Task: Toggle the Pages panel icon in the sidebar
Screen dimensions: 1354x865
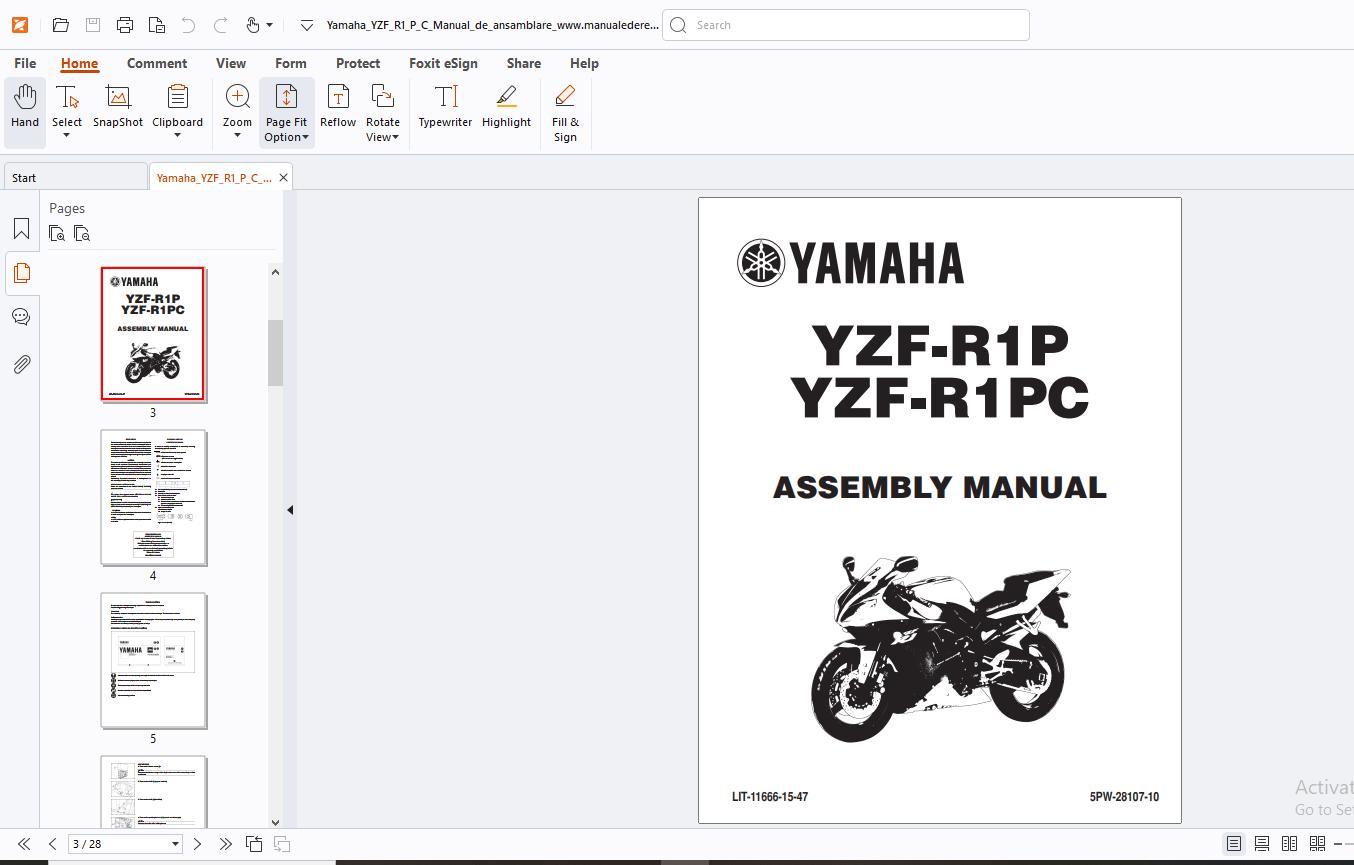Action: (21, 272)
